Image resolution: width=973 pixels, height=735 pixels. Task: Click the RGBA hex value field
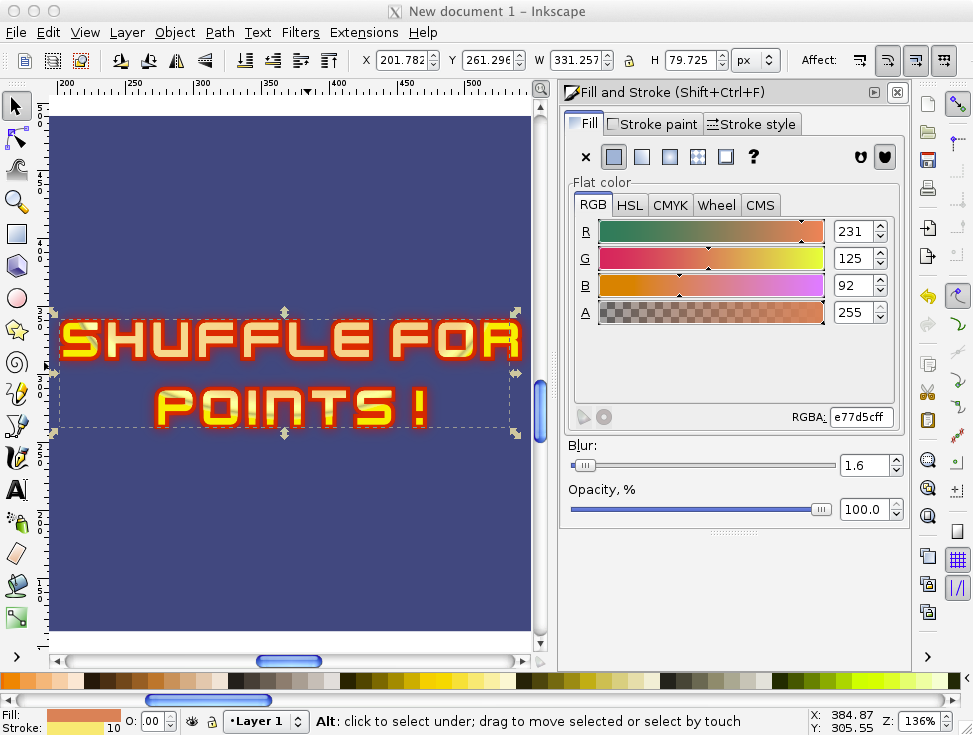(x=861, y=417)
